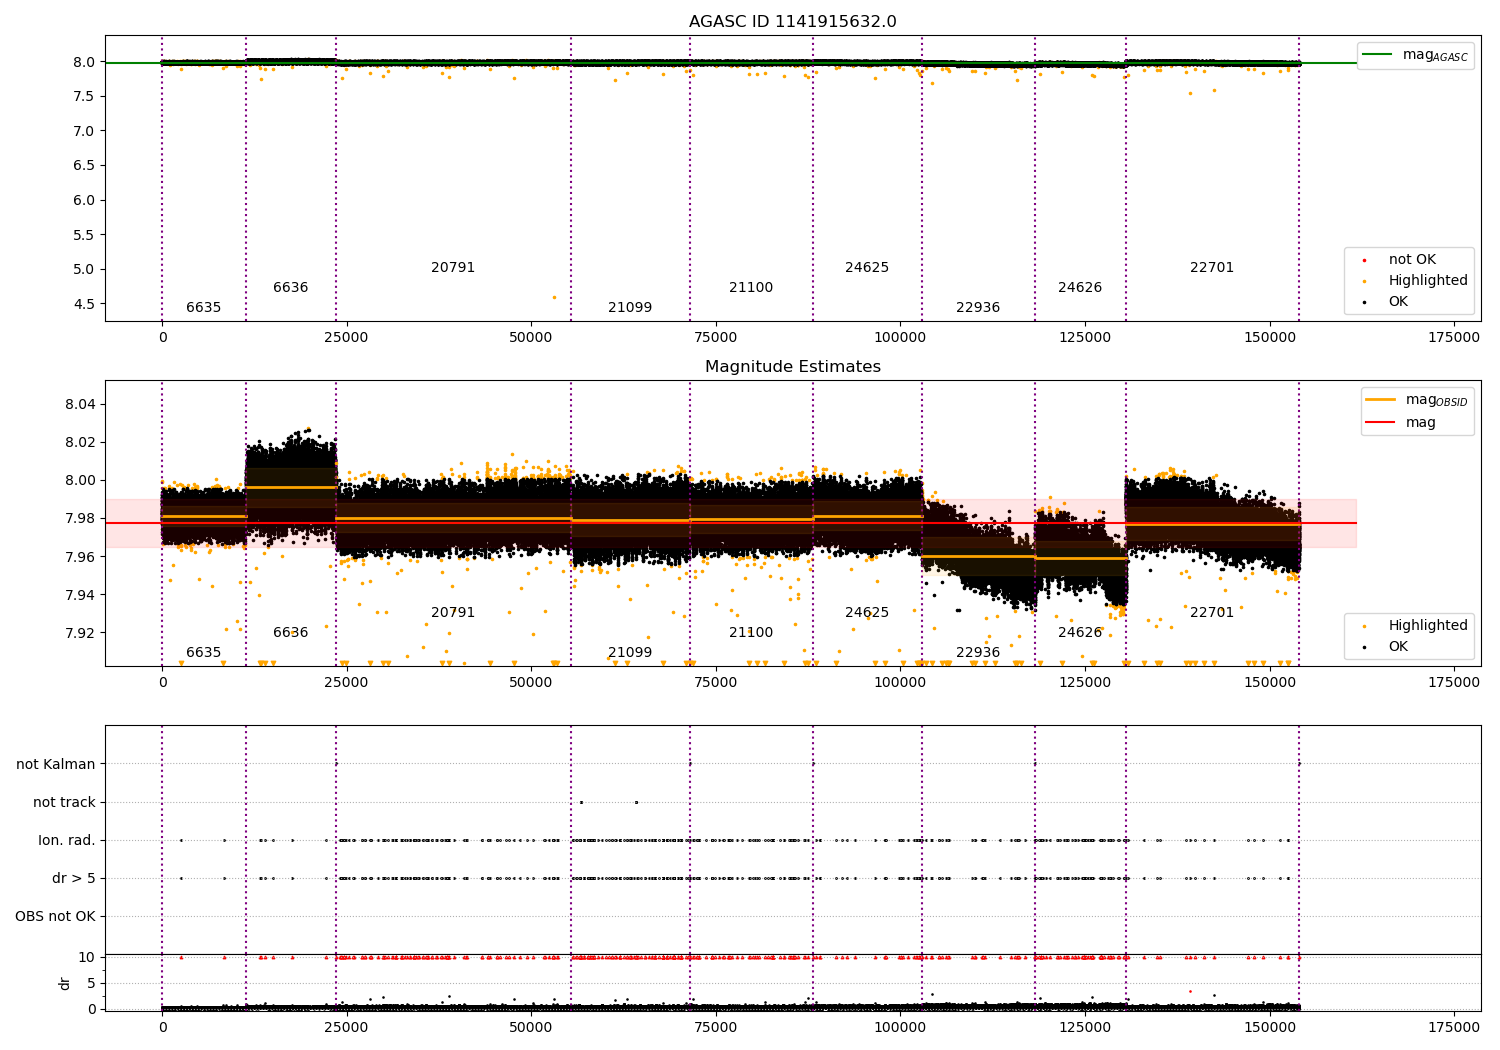Click y-tick 7.96 in the middle plot
The image size is (1500, 1050).
pos(80,557)
